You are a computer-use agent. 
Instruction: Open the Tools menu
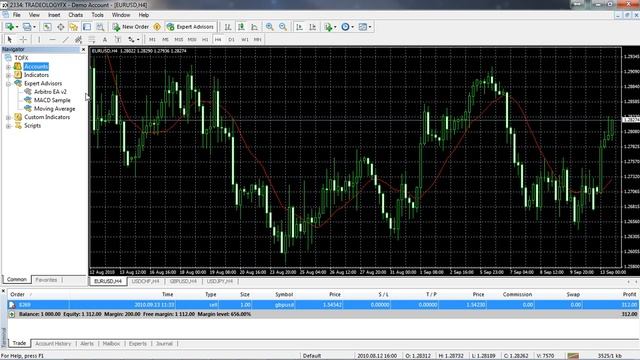click(97, 15)
